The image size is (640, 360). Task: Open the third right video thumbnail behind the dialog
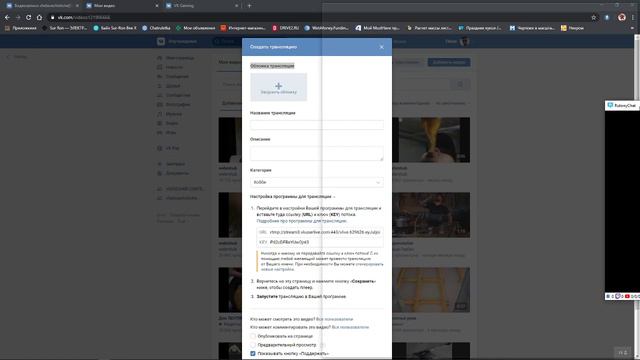tap(431, 290)
